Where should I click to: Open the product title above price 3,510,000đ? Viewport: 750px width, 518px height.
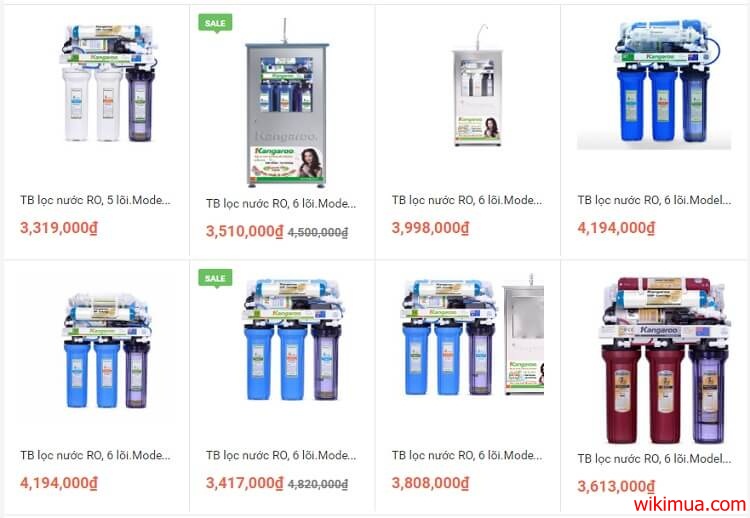tap(281, 204)
